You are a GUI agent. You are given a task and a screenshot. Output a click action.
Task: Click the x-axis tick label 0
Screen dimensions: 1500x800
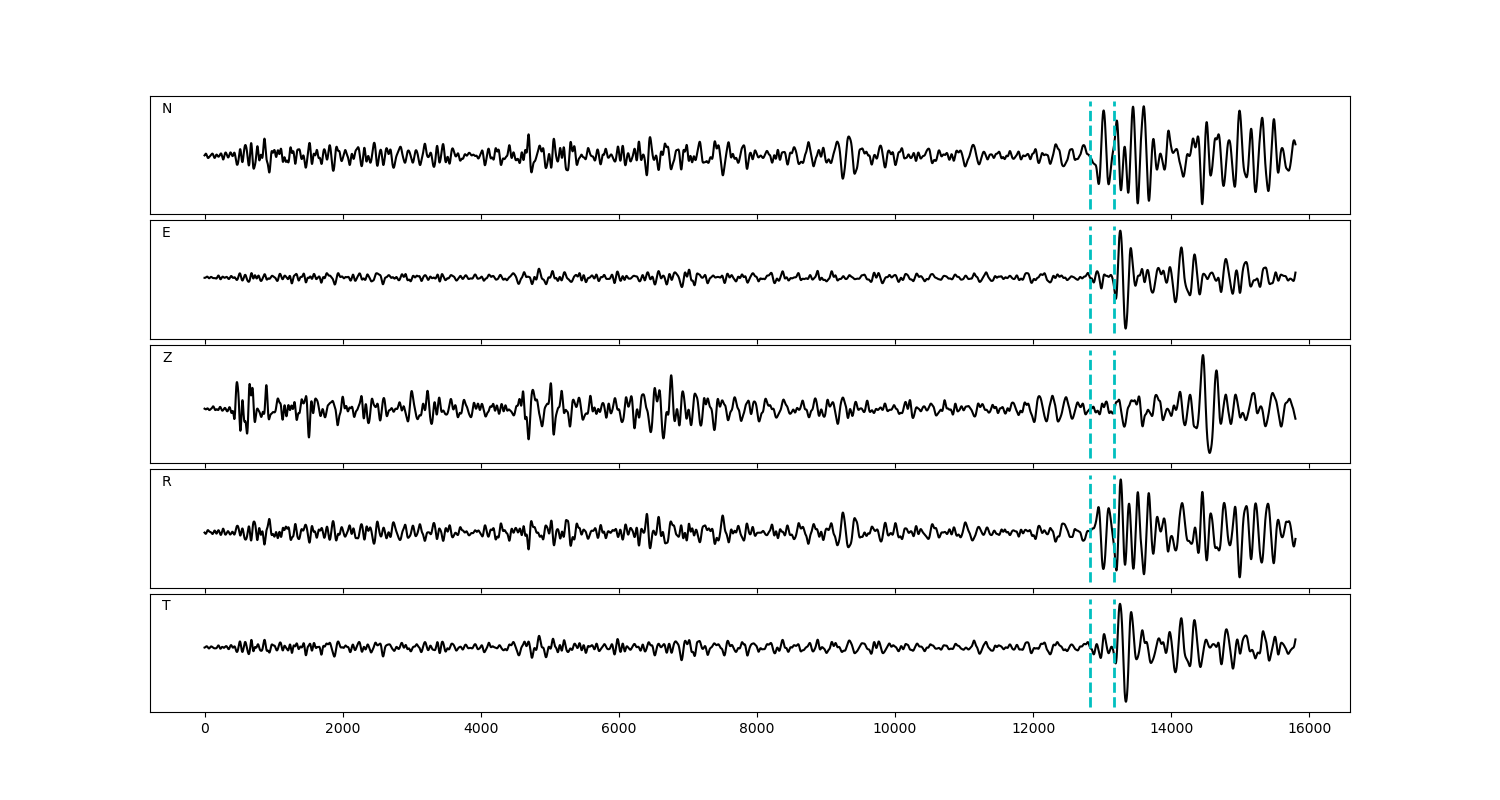[x=205, y=729]
